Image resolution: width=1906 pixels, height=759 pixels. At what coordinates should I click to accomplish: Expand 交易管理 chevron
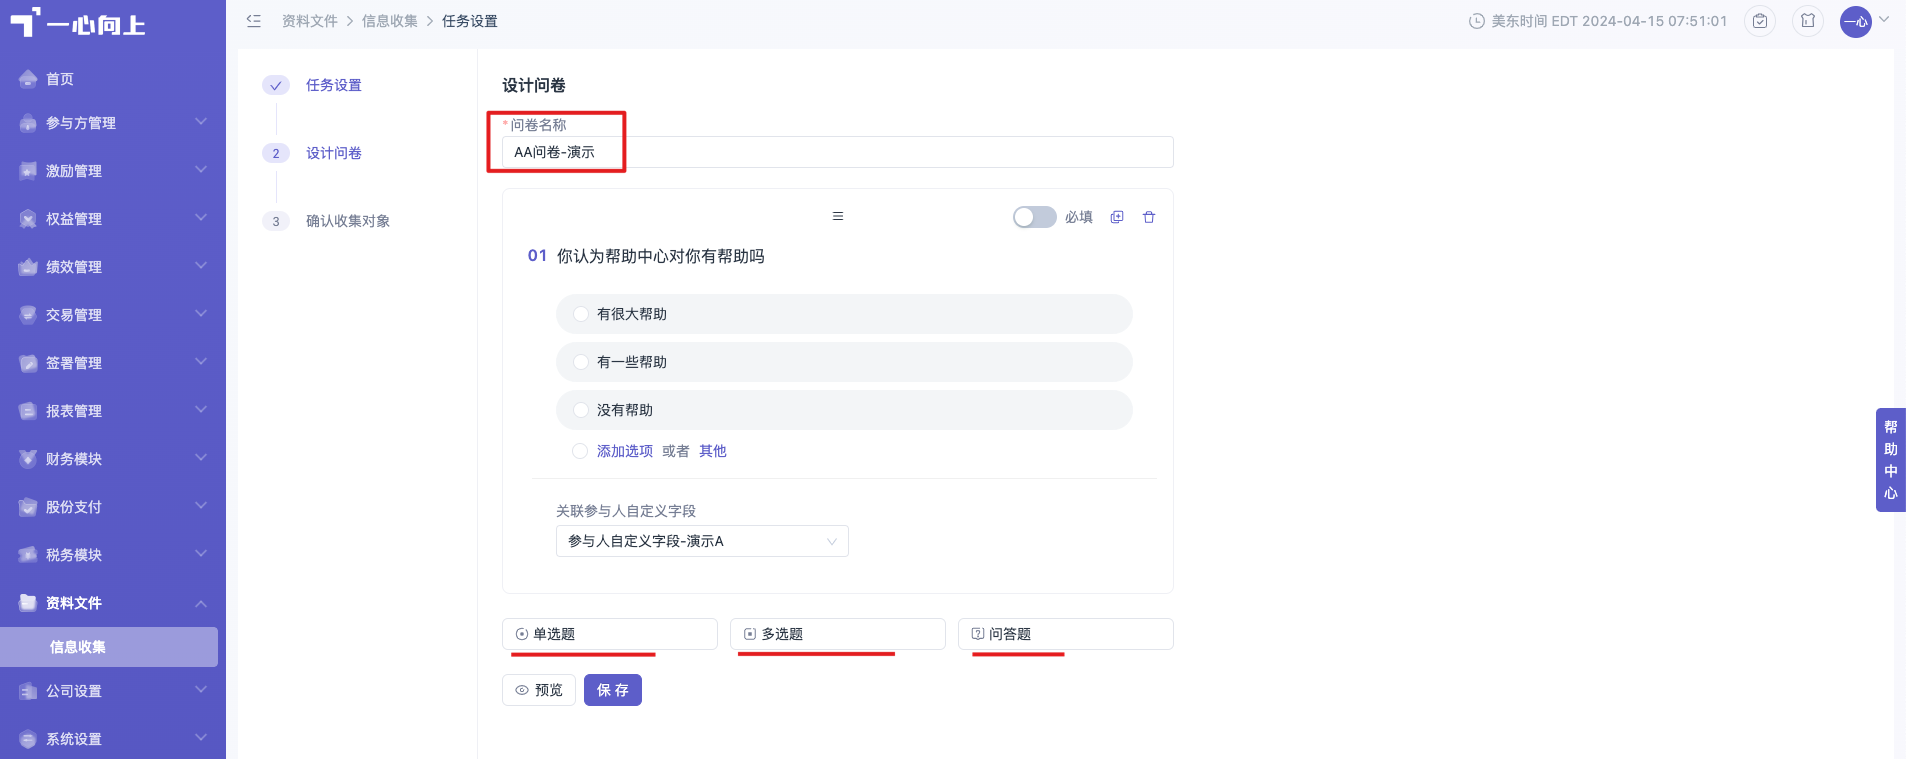pos(201,314)
